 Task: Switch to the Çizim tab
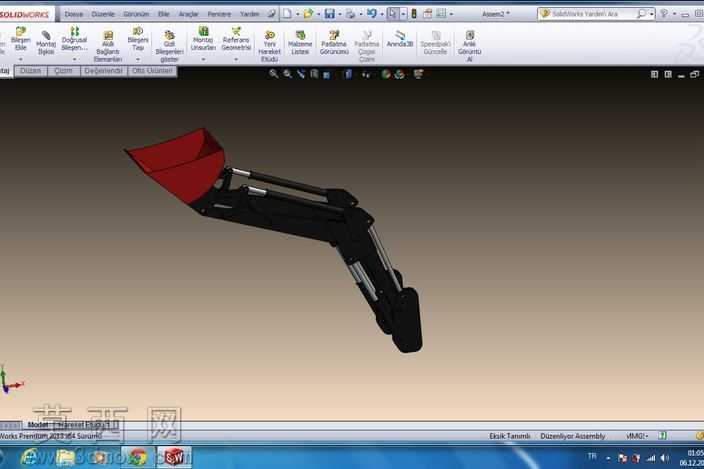(x=63, y=71)
